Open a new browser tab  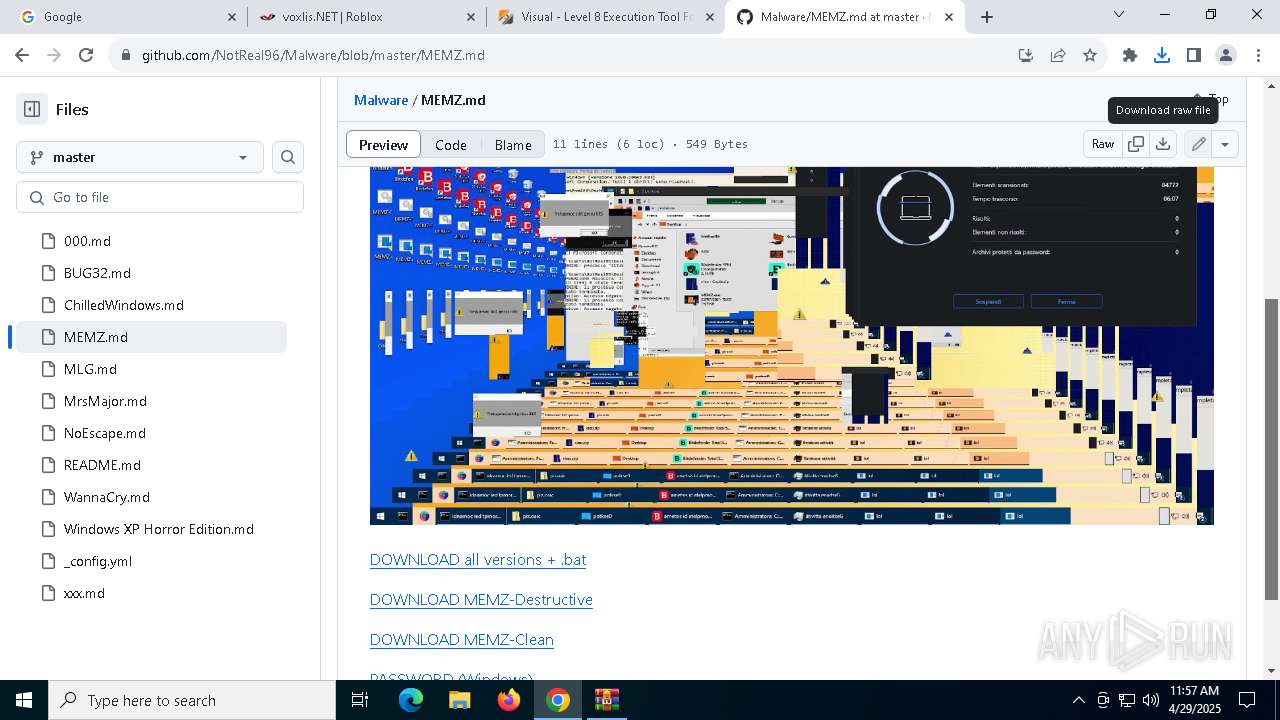987,17
